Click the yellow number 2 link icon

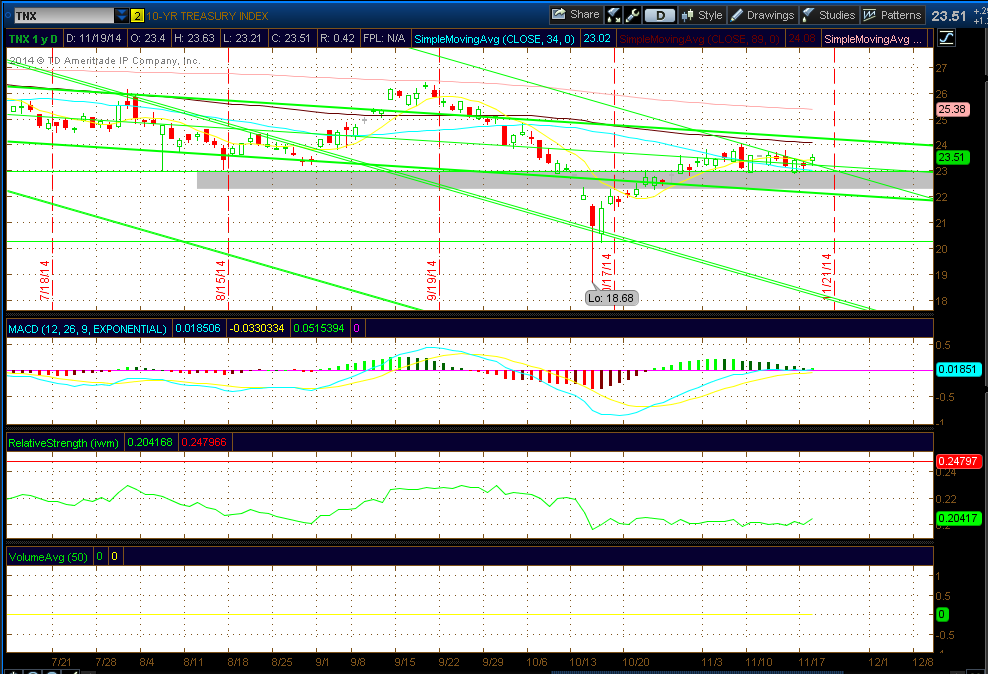pos(137,16)
